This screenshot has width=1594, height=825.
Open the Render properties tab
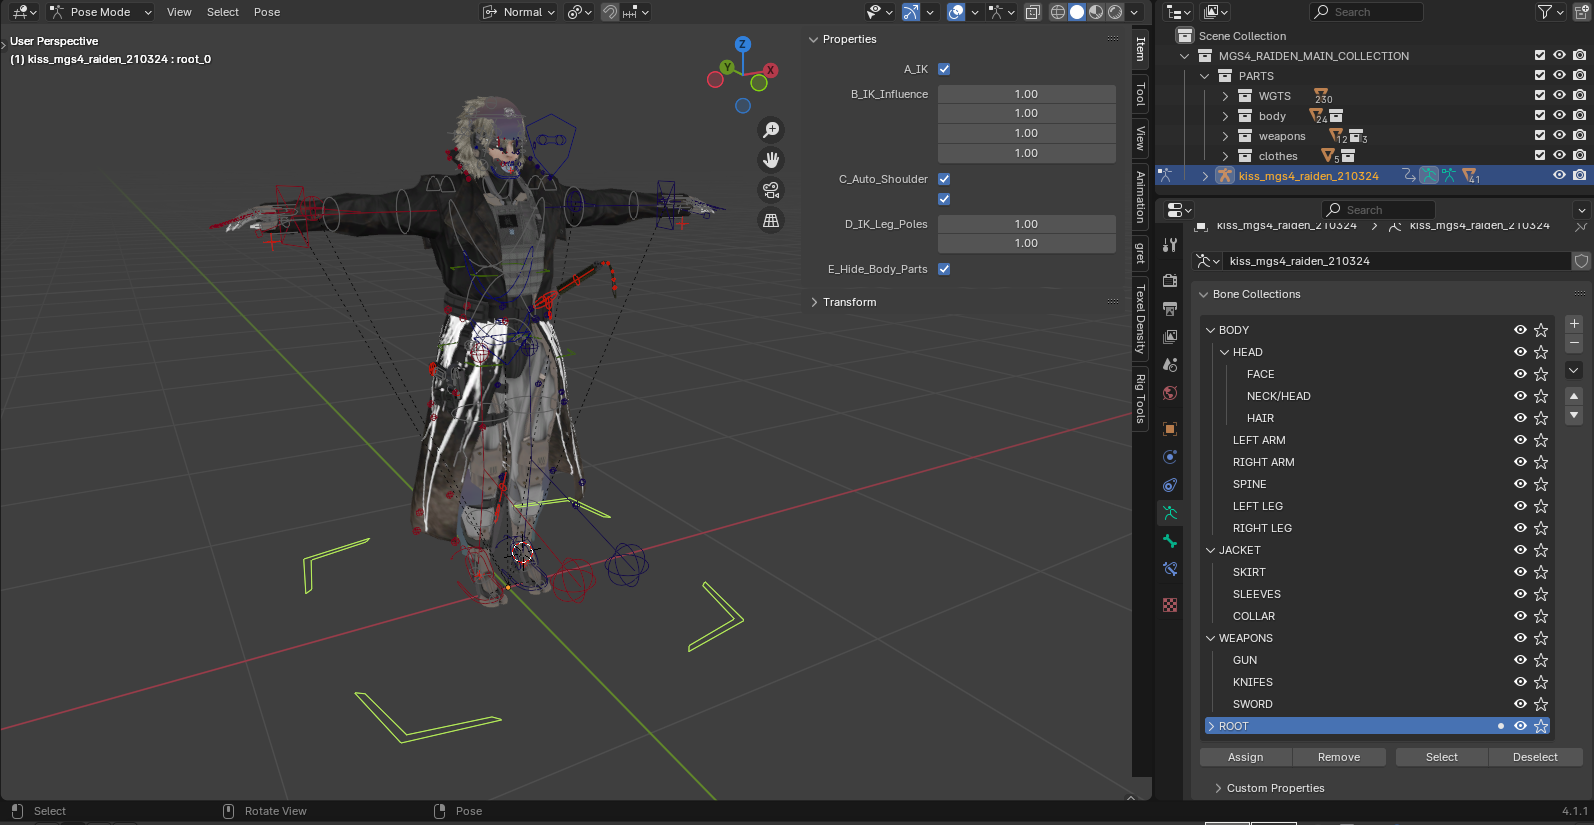pos(1170,281)
